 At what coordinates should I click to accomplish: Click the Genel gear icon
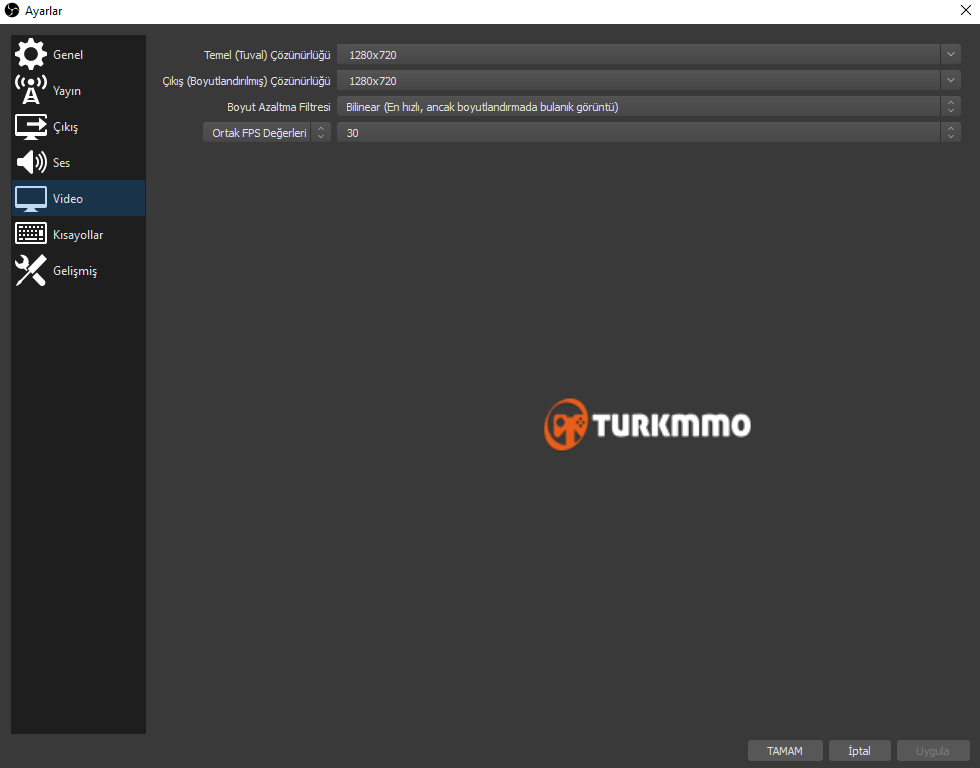coord(31,54)
